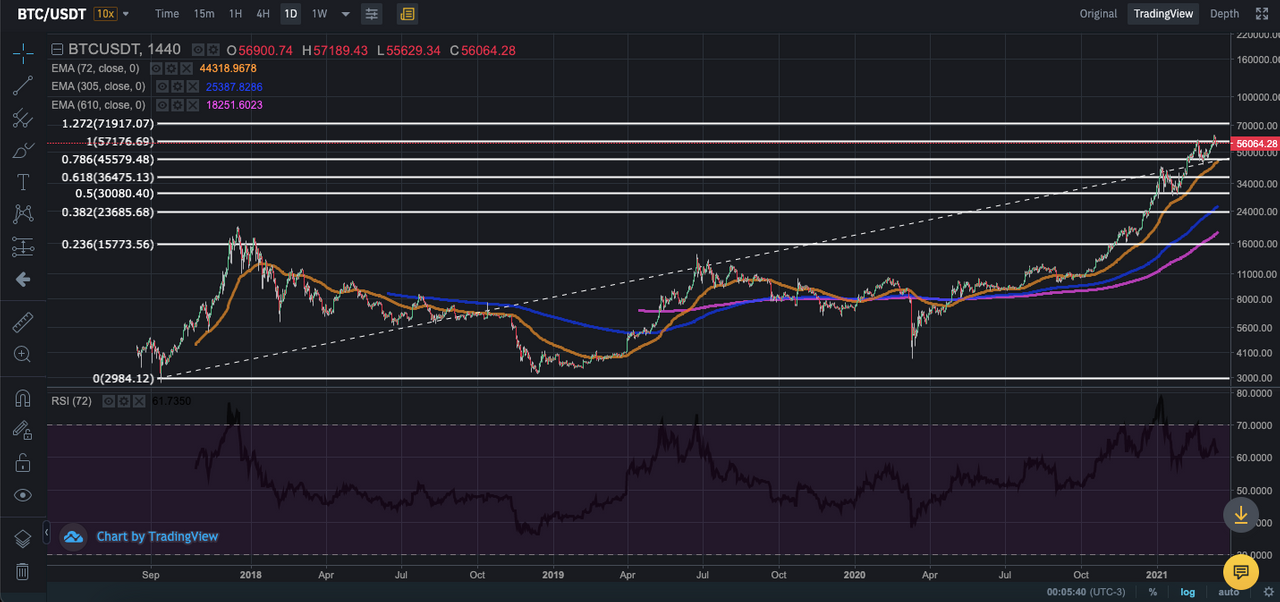Click the 56064.28 current price label
Screen dimensions: 1280x602
1256,143
